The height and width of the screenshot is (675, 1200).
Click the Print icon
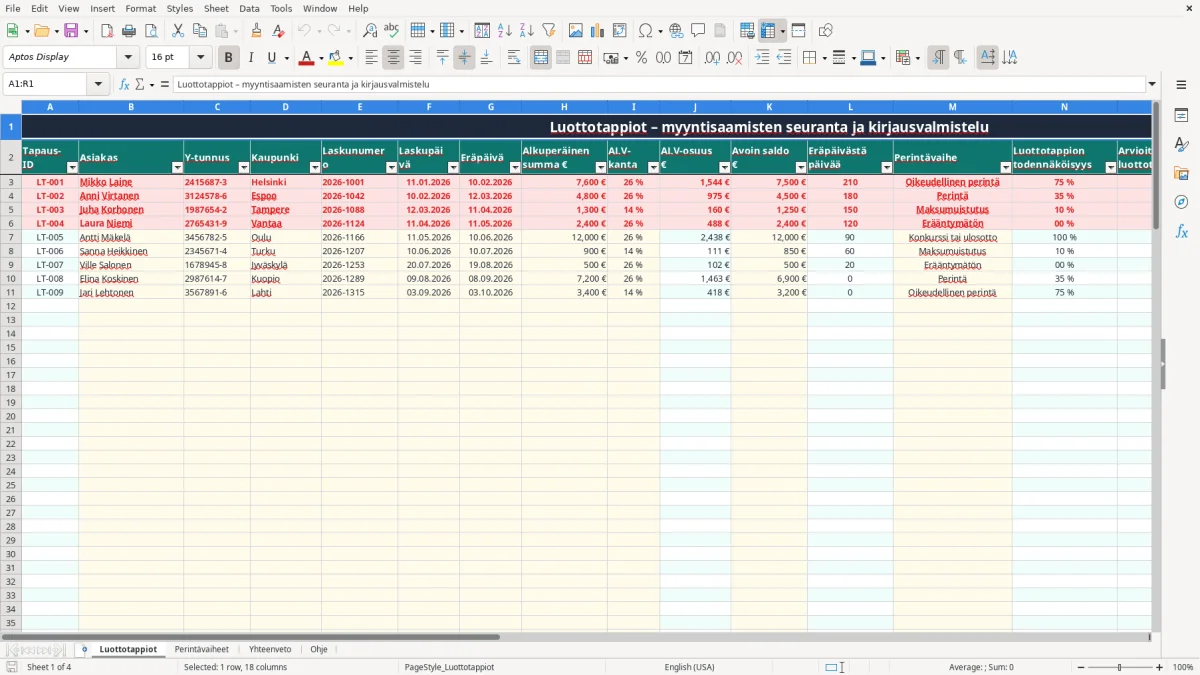pyautogui.click(x=129, y=31)
